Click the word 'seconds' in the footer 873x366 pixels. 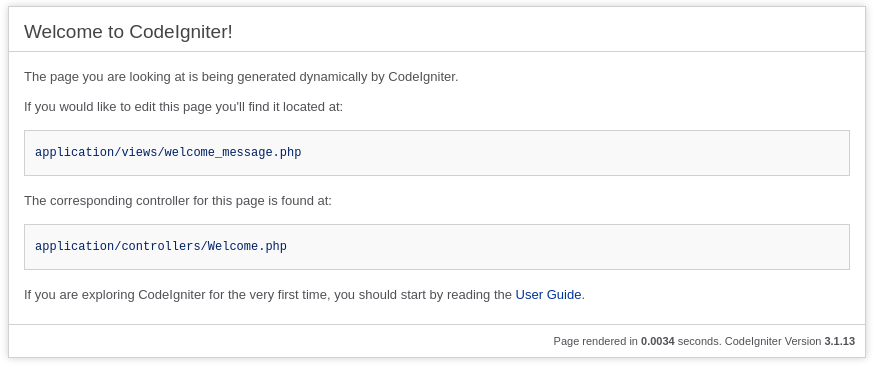click(x=699, y=341)
